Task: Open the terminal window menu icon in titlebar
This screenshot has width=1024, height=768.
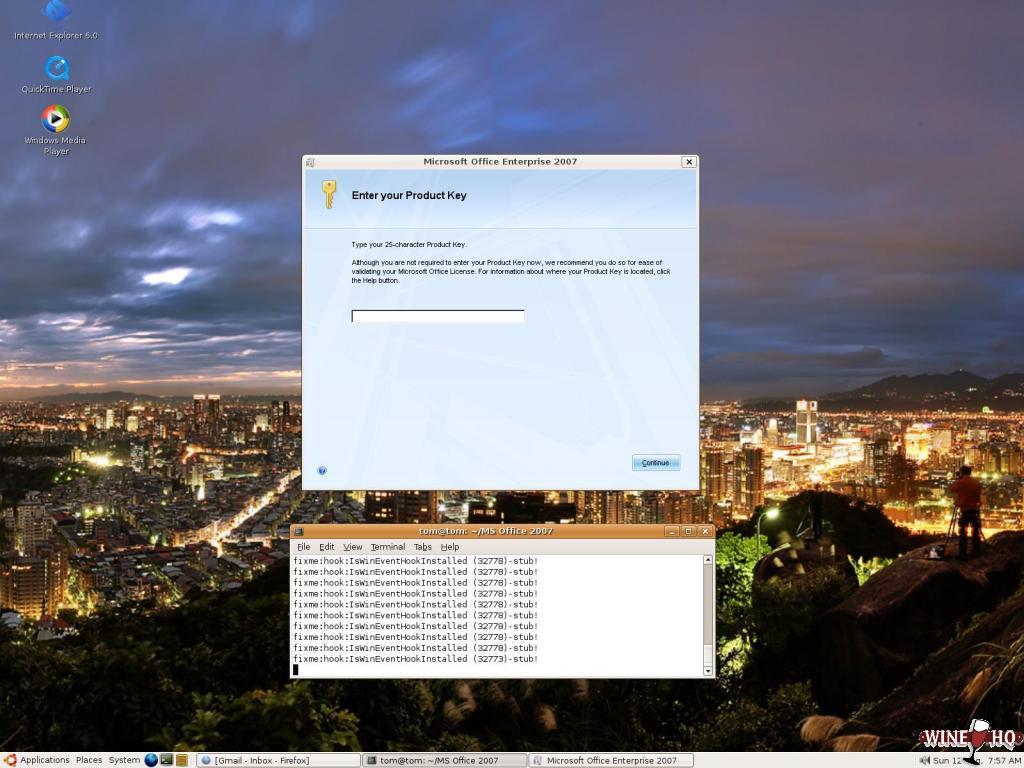Action: pos(298,532)
